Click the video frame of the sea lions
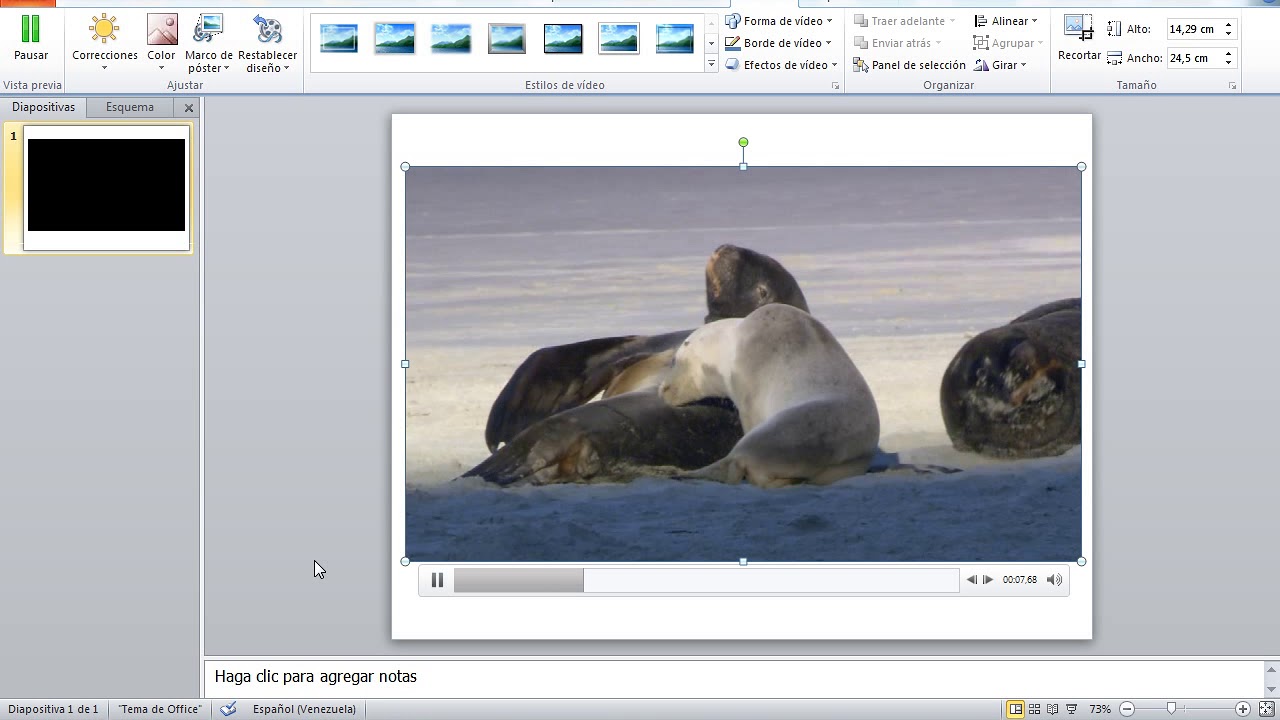The height and width of the screenshot is (720, 1280). [x=743, y=364]
